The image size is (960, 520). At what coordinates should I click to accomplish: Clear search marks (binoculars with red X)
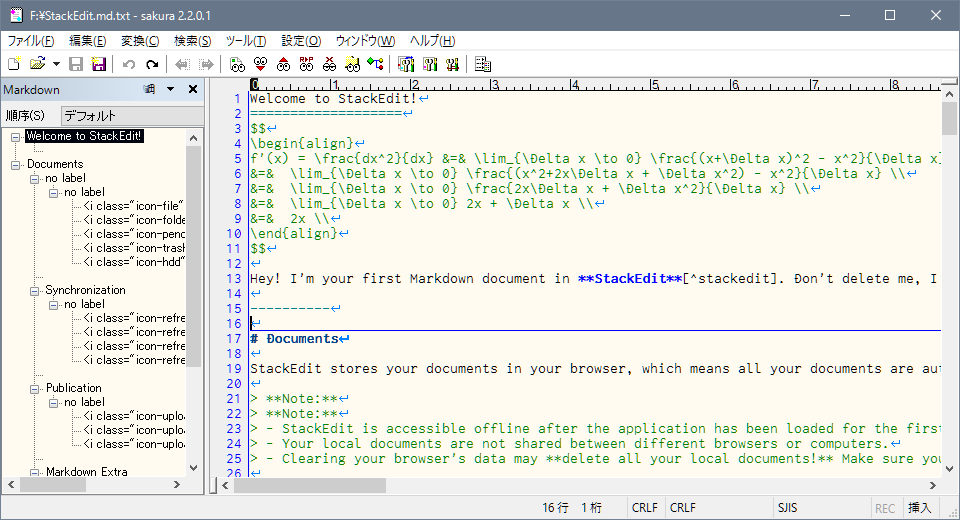[x=329, y=64]
